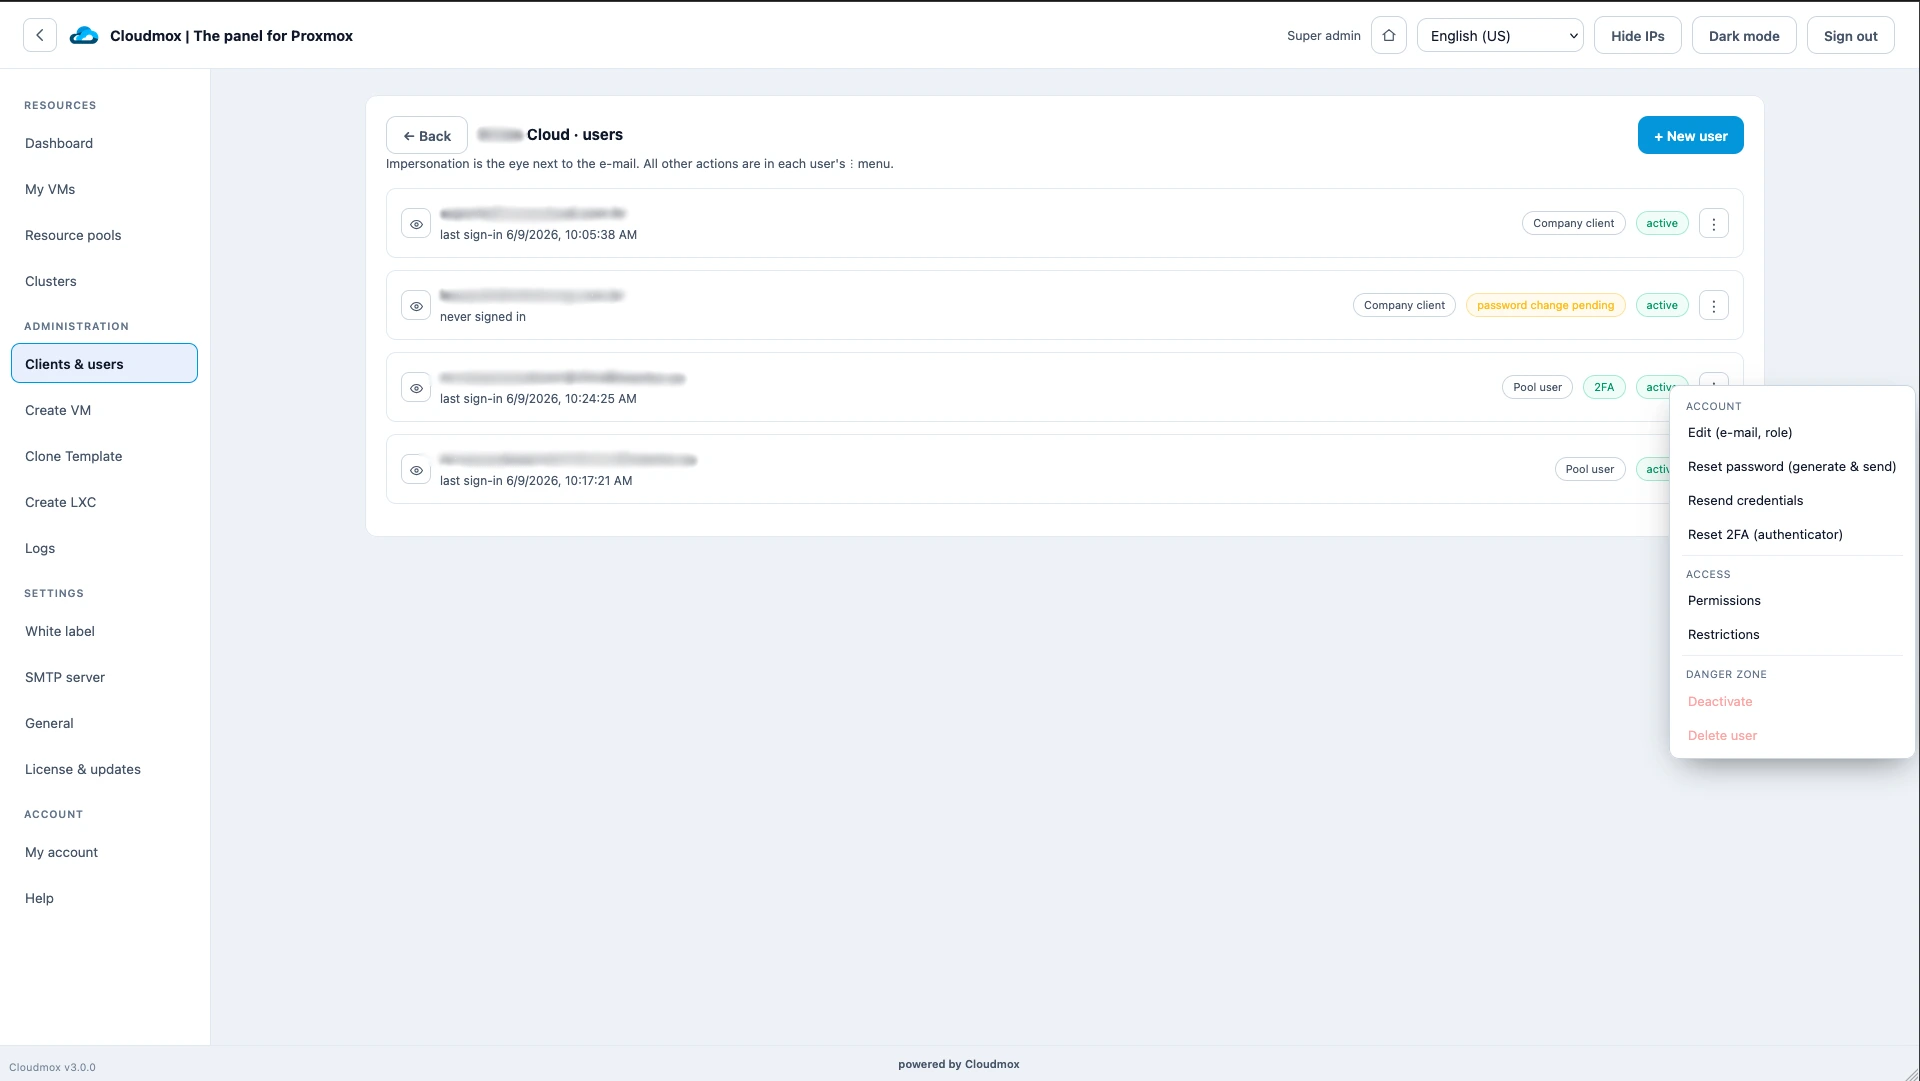Viewport: 1920px width, 1081px height.
Task: Open the actions menu for the 10:05:38 AM user
Action: pos(1714,224)
